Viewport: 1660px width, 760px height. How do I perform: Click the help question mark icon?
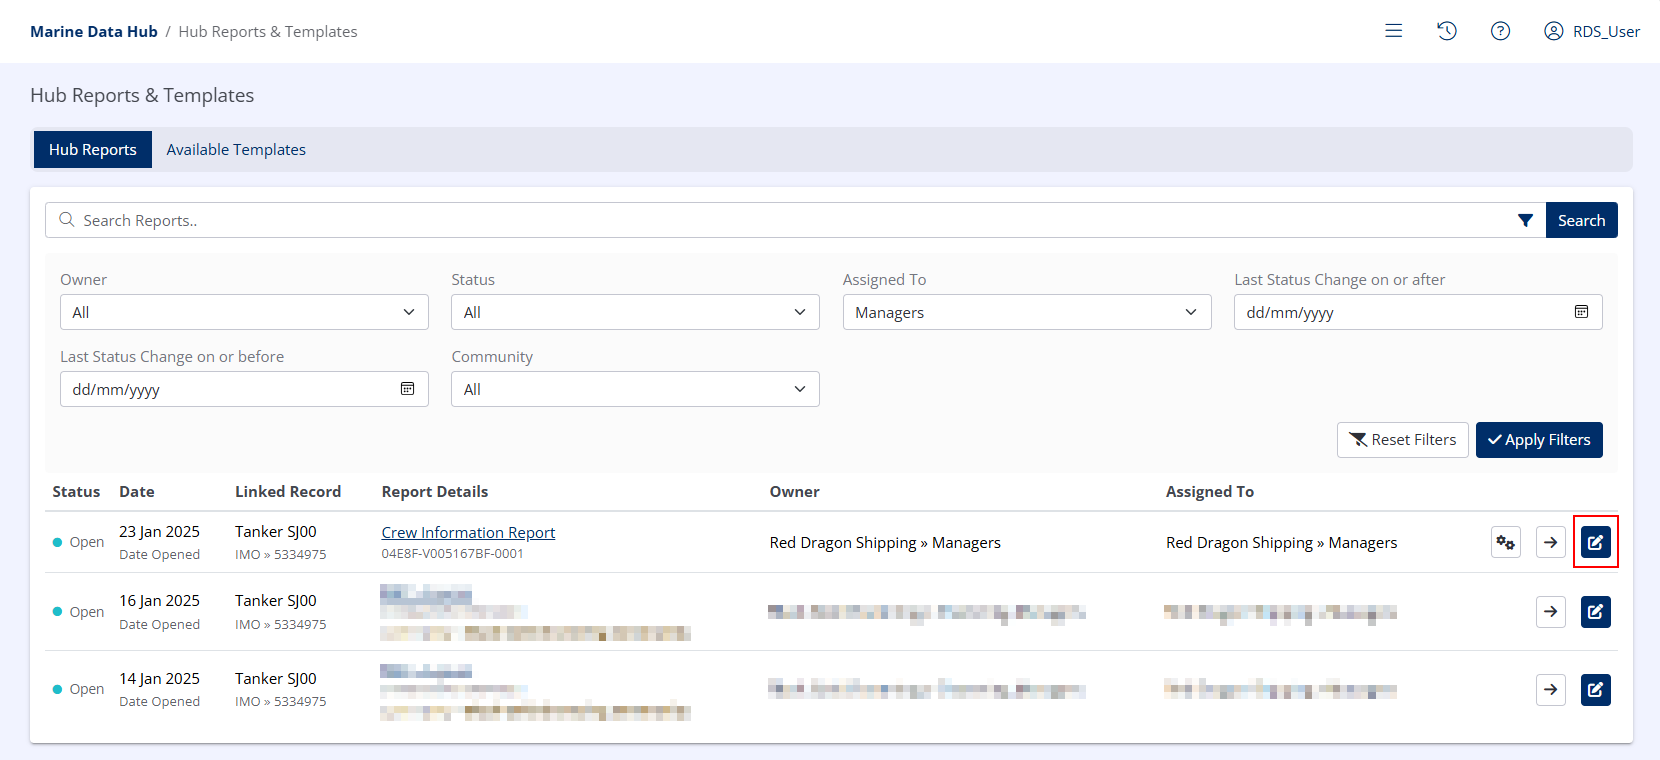click(1500, 31)
